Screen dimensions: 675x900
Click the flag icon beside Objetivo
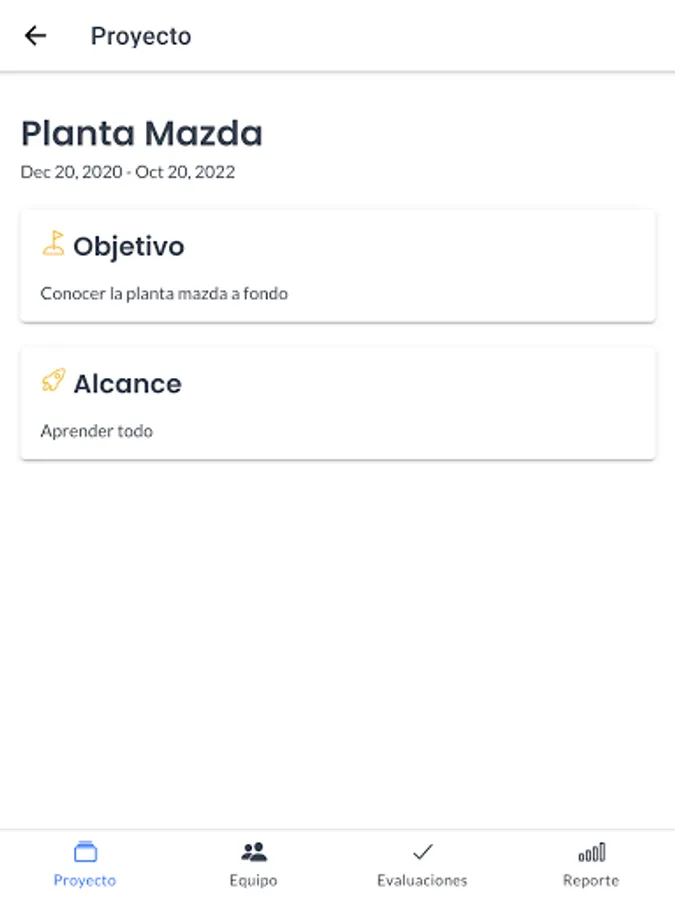click(x=53, y=244)
